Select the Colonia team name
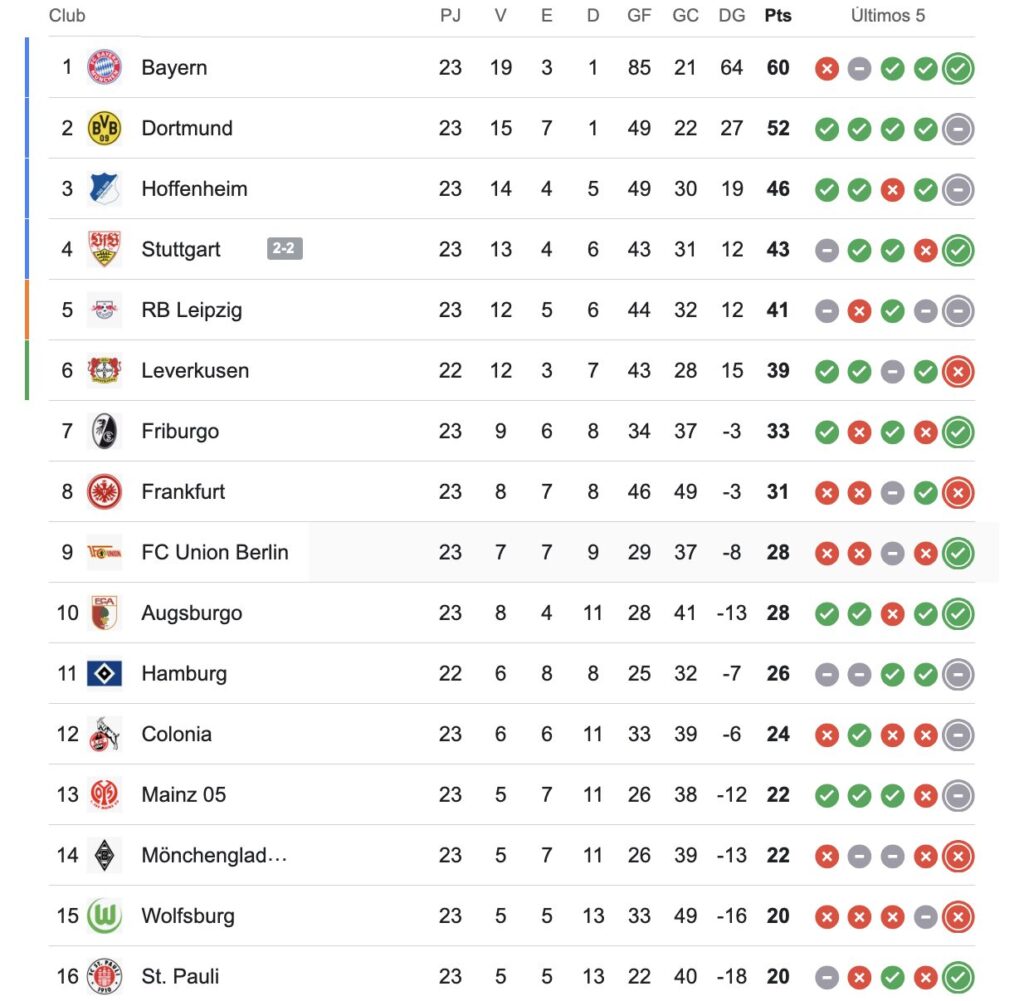This screenshot has width=1024, height=1001. pos(177,734)
